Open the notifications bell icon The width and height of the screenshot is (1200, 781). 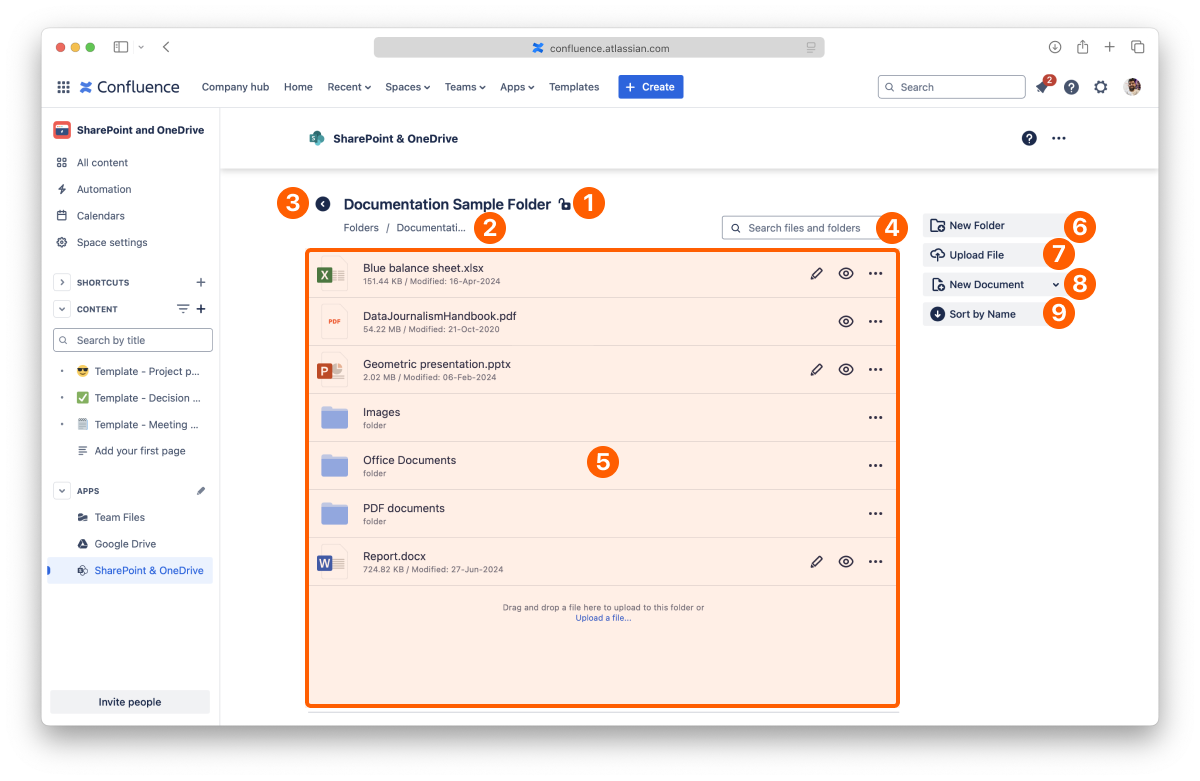[1042, 88]
